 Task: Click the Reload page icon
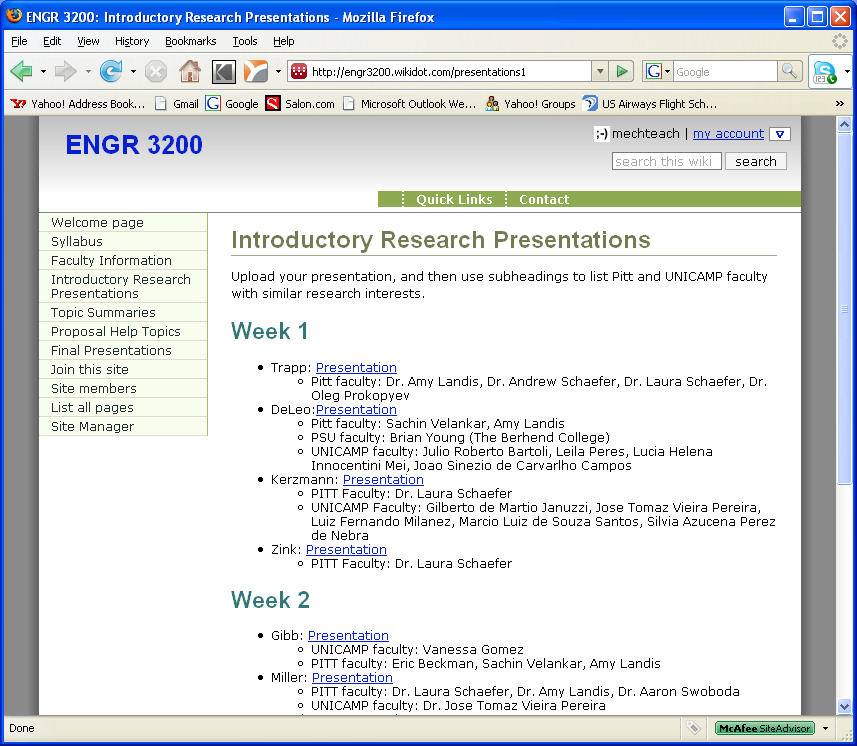pyautogui.click(x=110, y=71)
